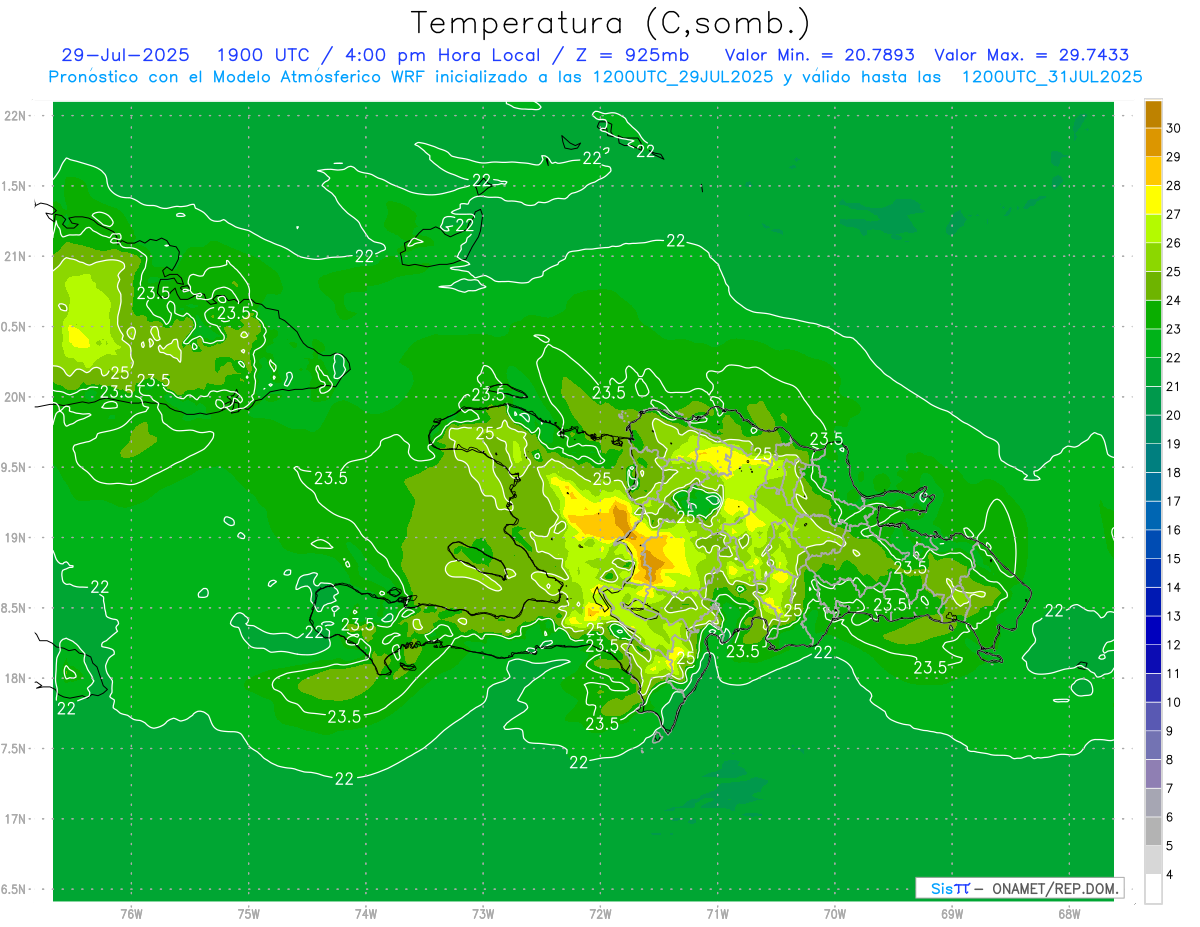Click the "SisTT - ONAMET/REP.DOM." credit label
This screenshot has height=927, width=1200.
click(x=1018, y=888)
